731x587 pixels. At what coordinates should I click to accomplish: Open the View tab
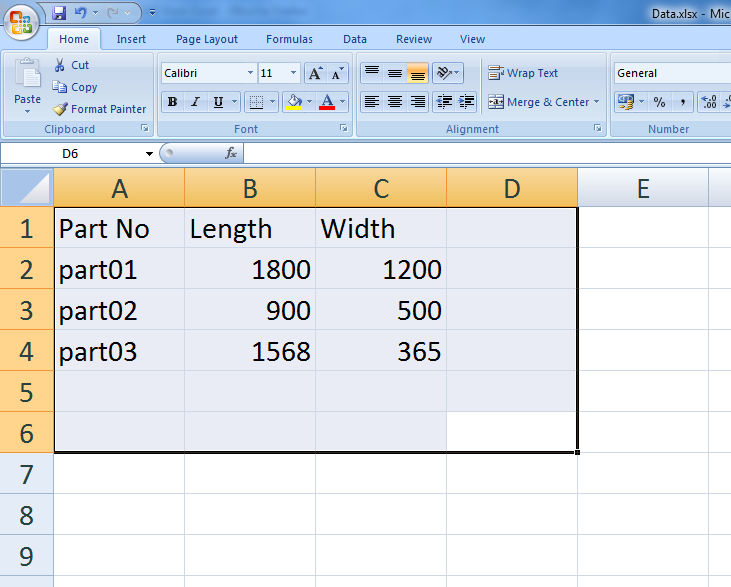click(x=472, y=39)
